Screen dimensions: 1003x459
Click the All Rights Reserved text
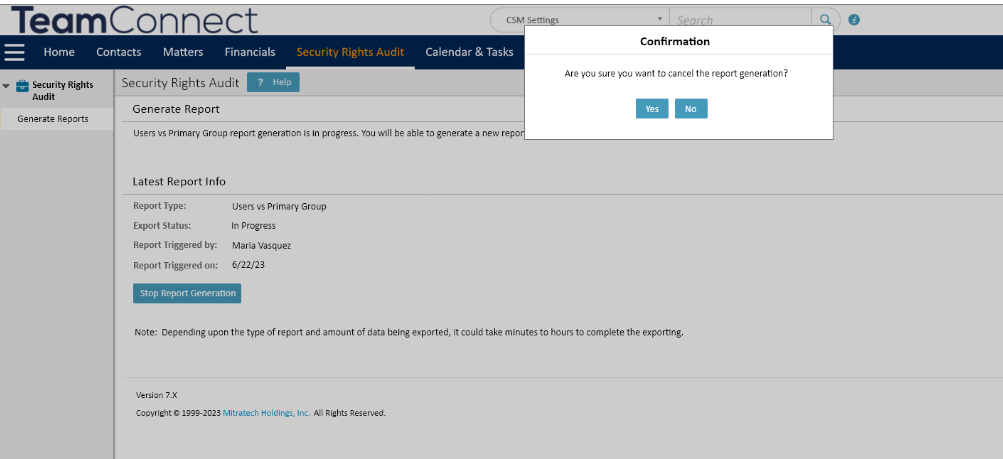click(x=350, y=413)
